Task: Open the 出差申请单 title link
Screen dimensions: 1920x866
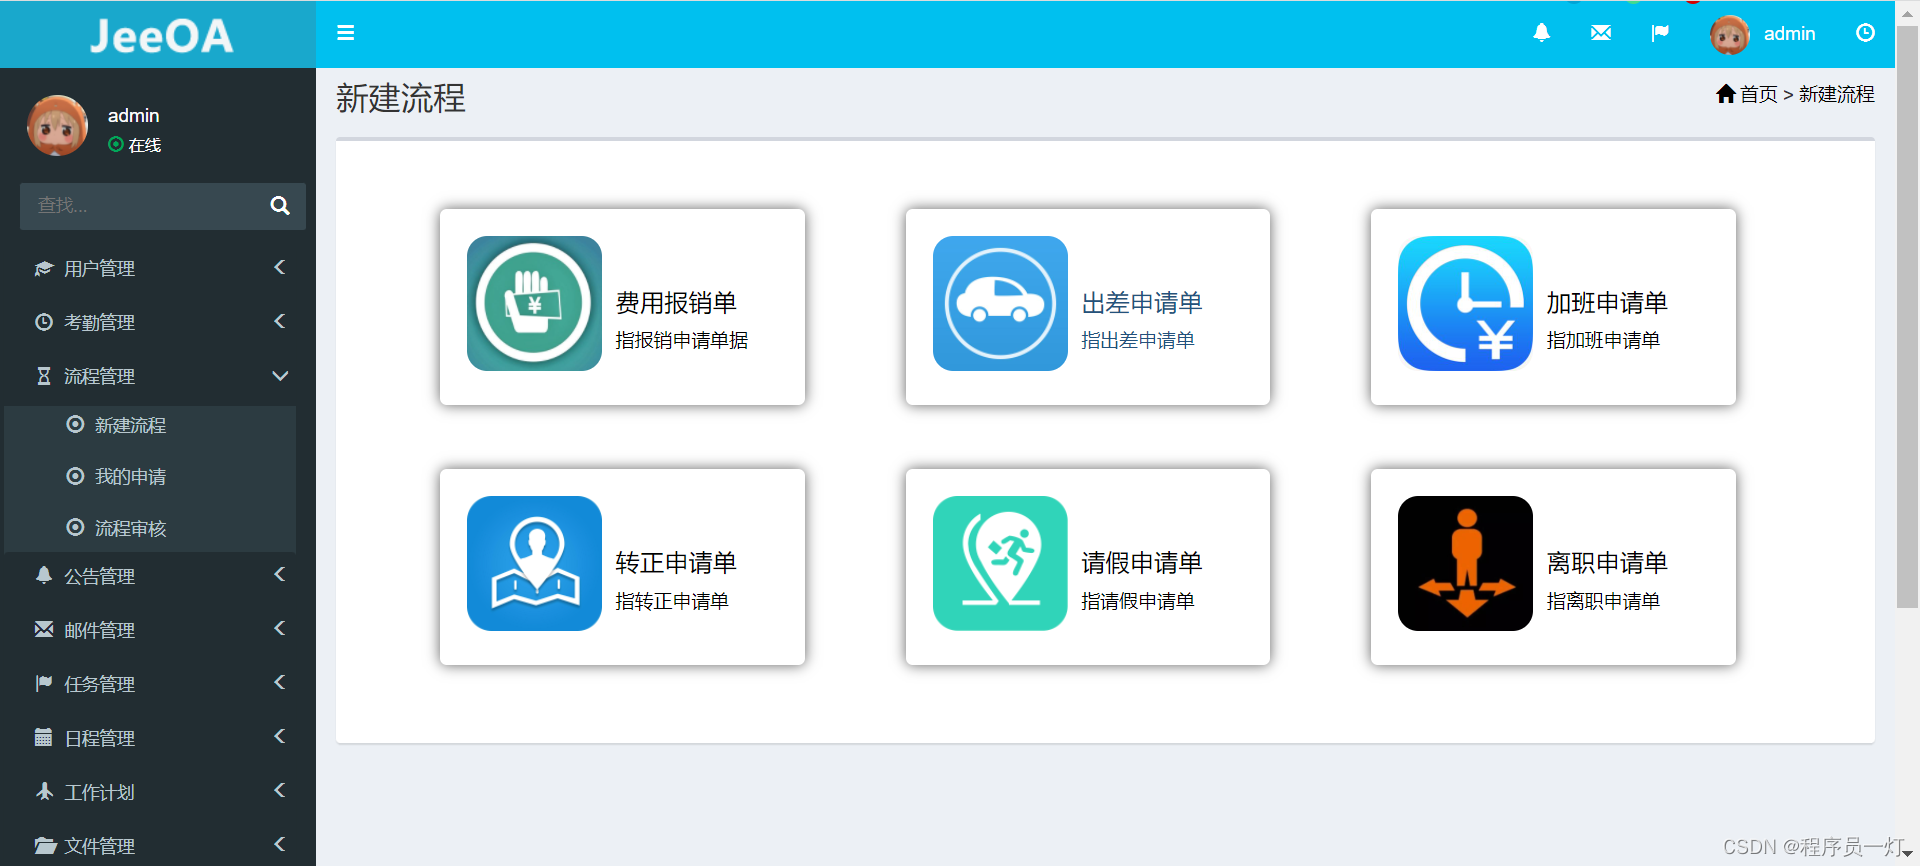Action: (x=1142, y=303)
